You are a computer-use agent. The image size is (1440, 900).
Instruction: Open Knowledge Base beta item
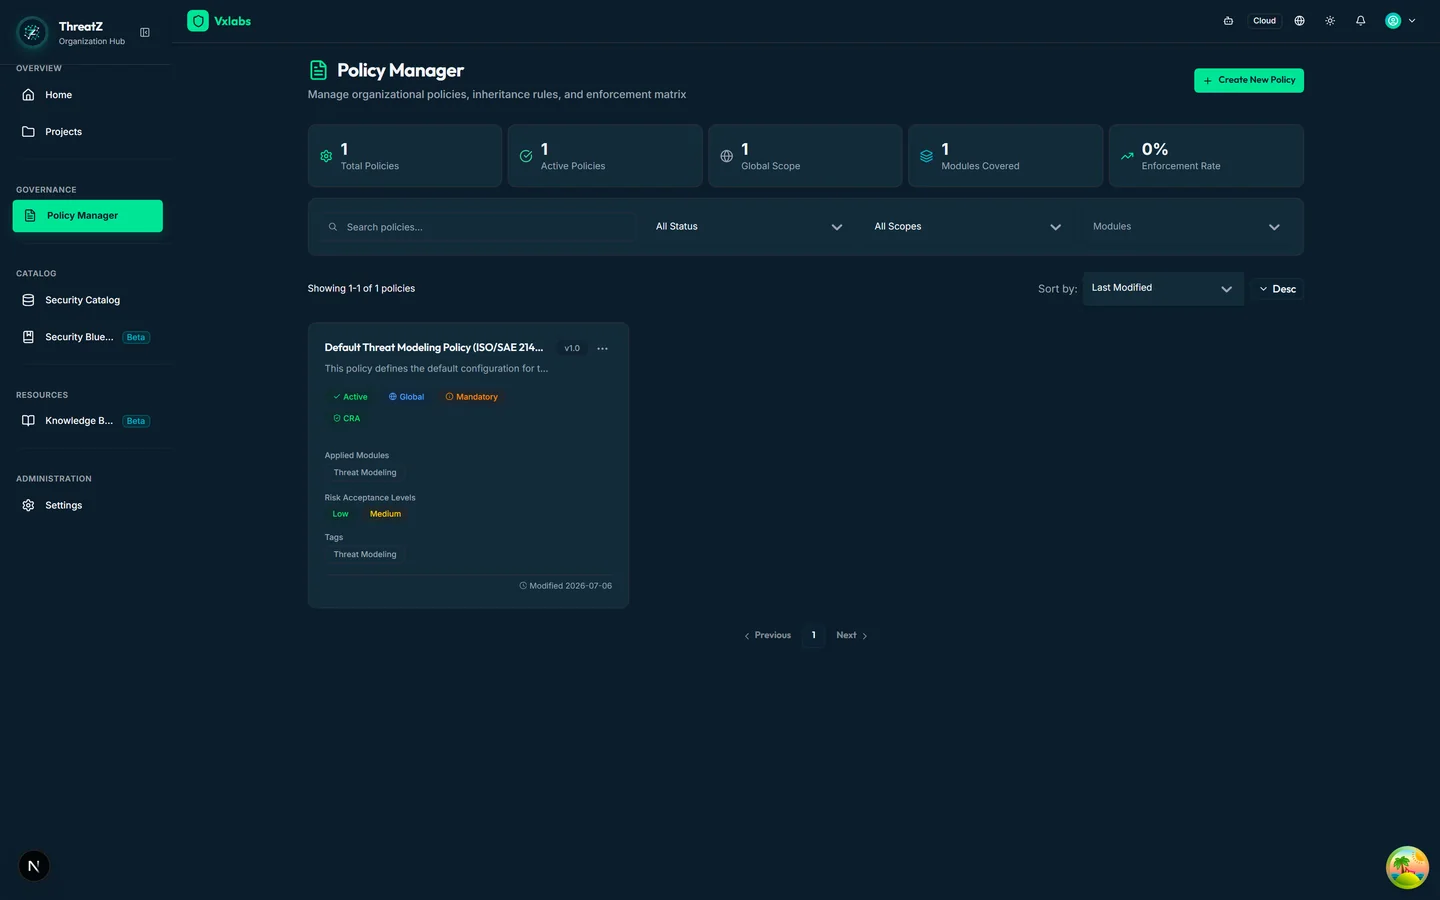(88, 421)
